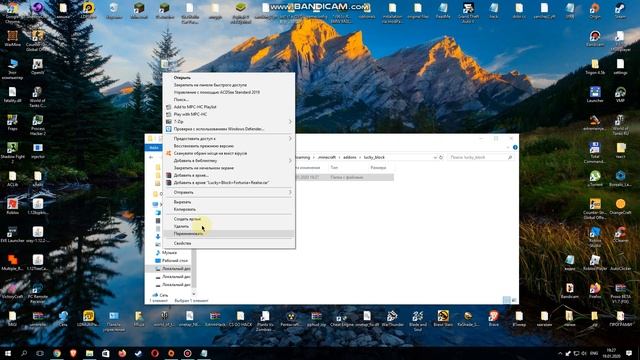Select the Shadow Fight 2 desktop icon
Viewport: 640px width, 360px height.
point(12,153)
